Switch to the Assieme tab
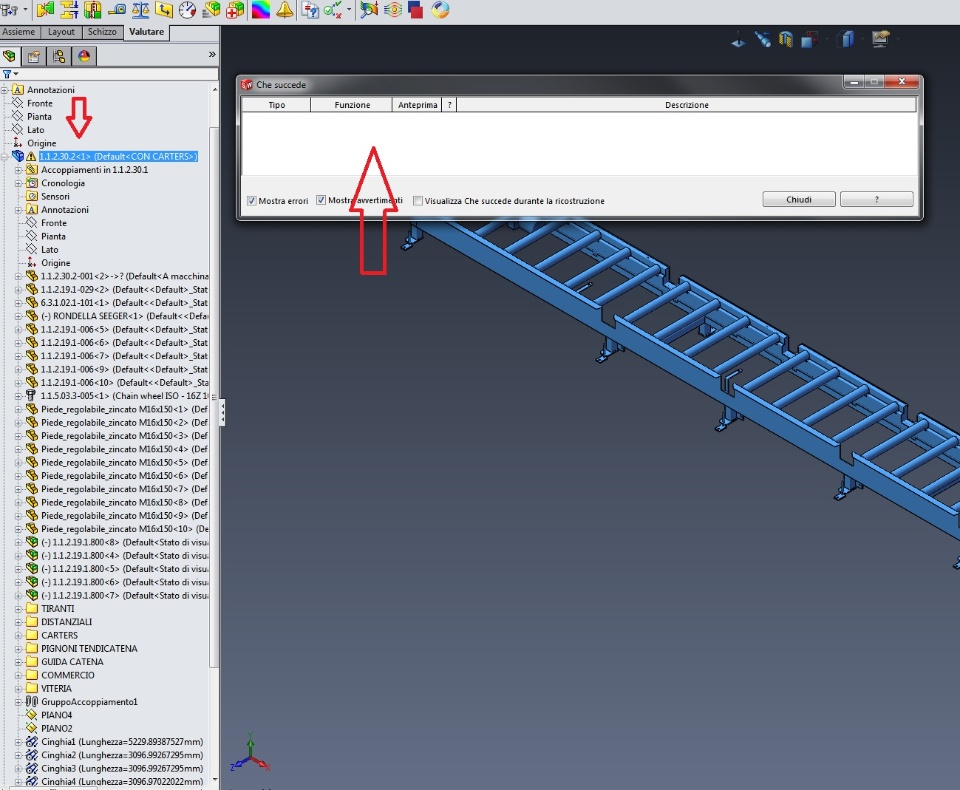Image resolution: width=960 pixels, height=790 pixels. (x=18, y=32)
